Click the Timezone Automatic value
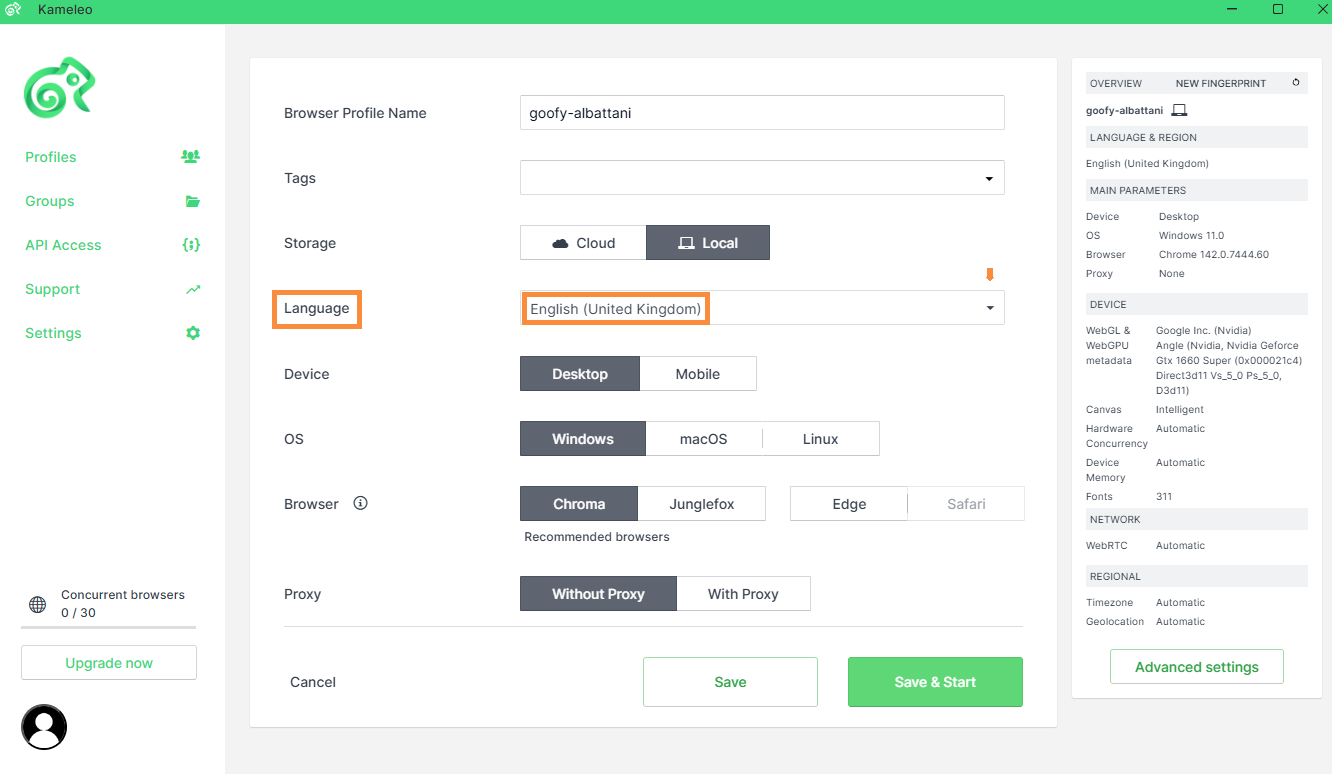The width and height of the screenshot is (1332, 774). pos(1181,603)
